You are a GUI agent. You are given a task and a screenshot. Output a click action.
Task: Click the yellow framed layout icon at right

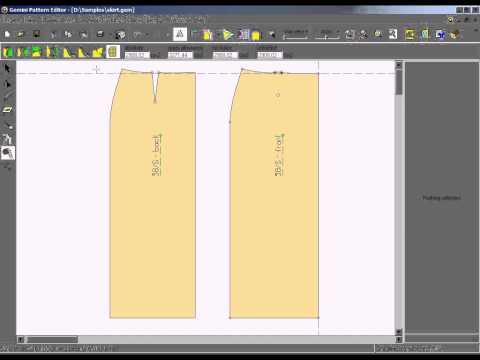[410, 34]
